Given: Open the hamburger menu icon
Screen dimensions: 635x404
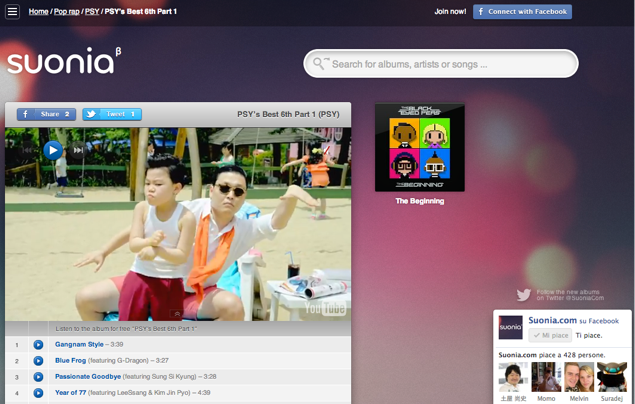Looking at the screenshot, I should tap(12, 11).
